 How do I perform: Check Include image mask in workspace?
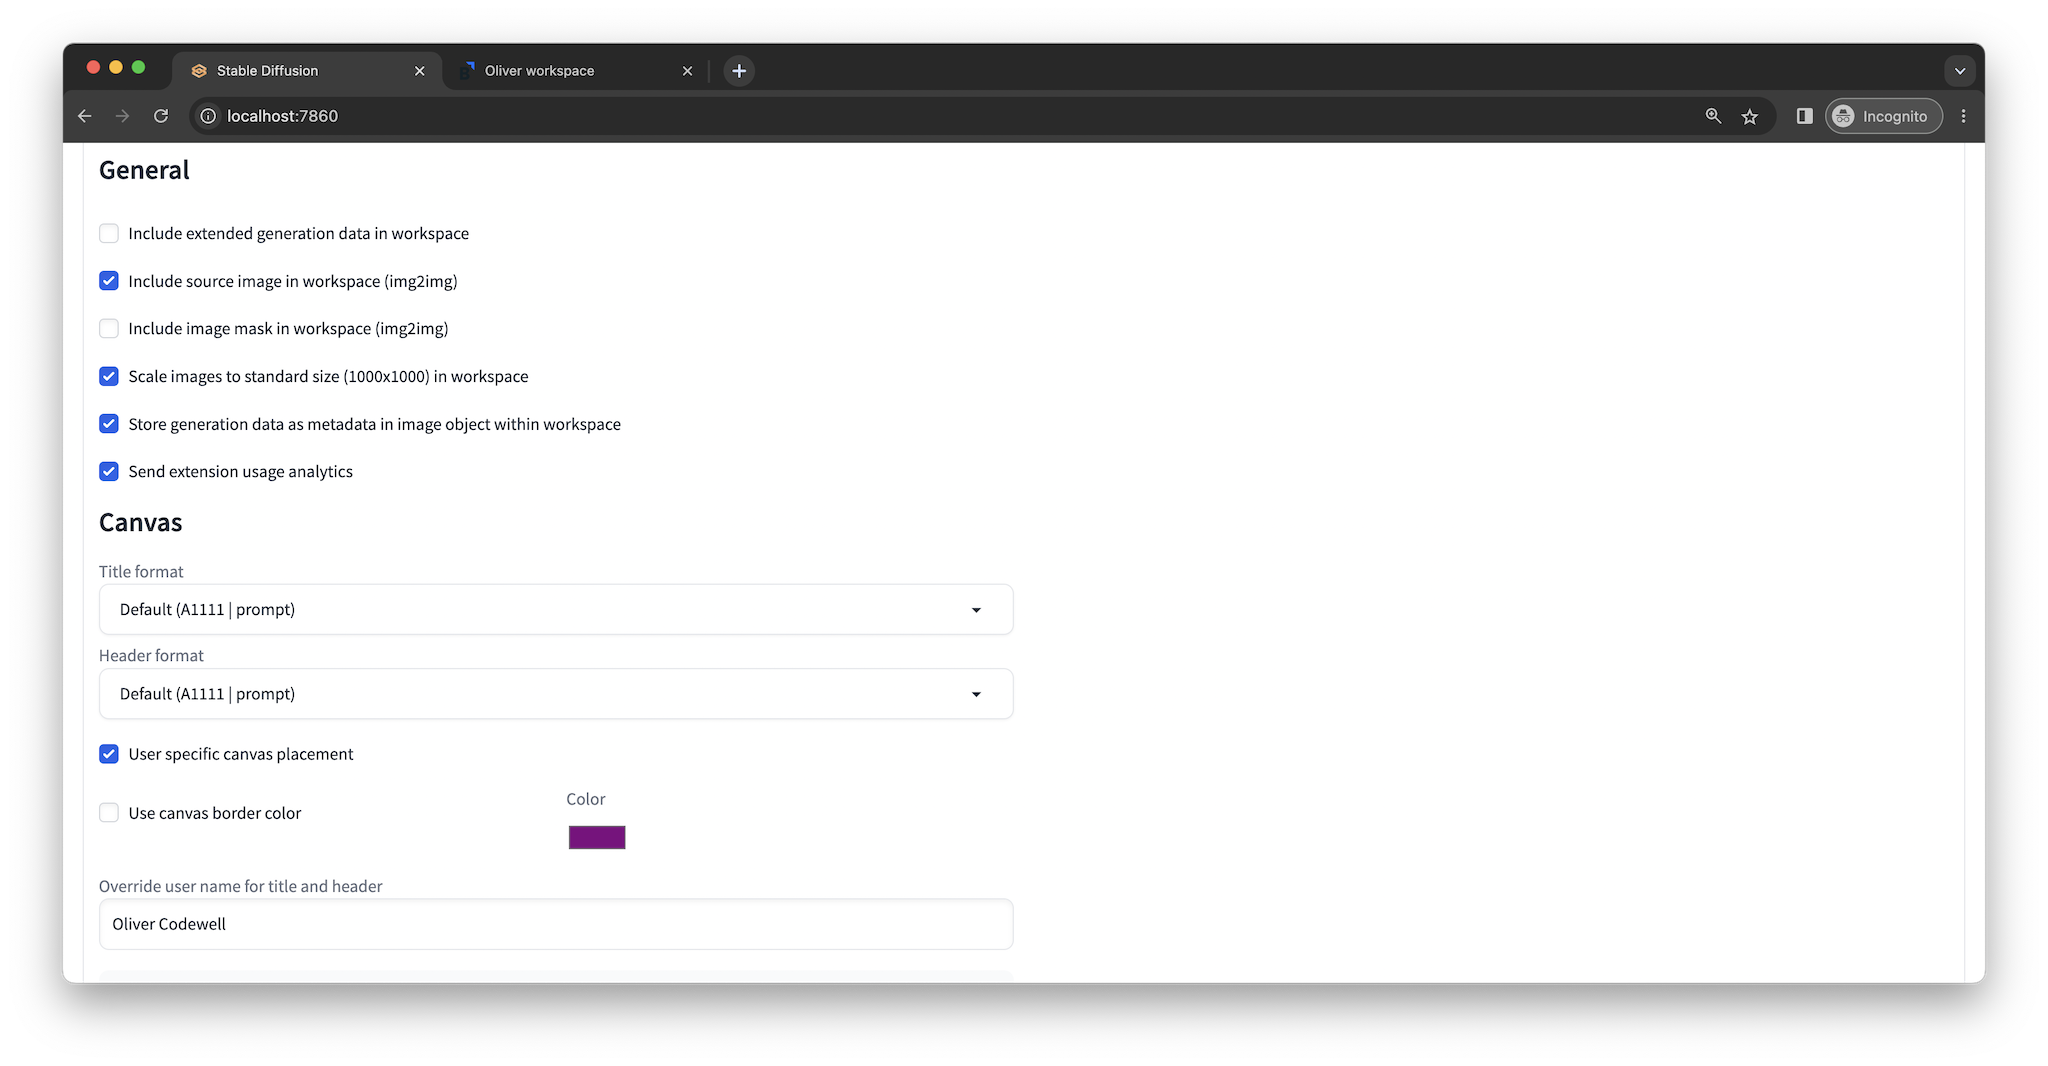[x=109, y=328]
